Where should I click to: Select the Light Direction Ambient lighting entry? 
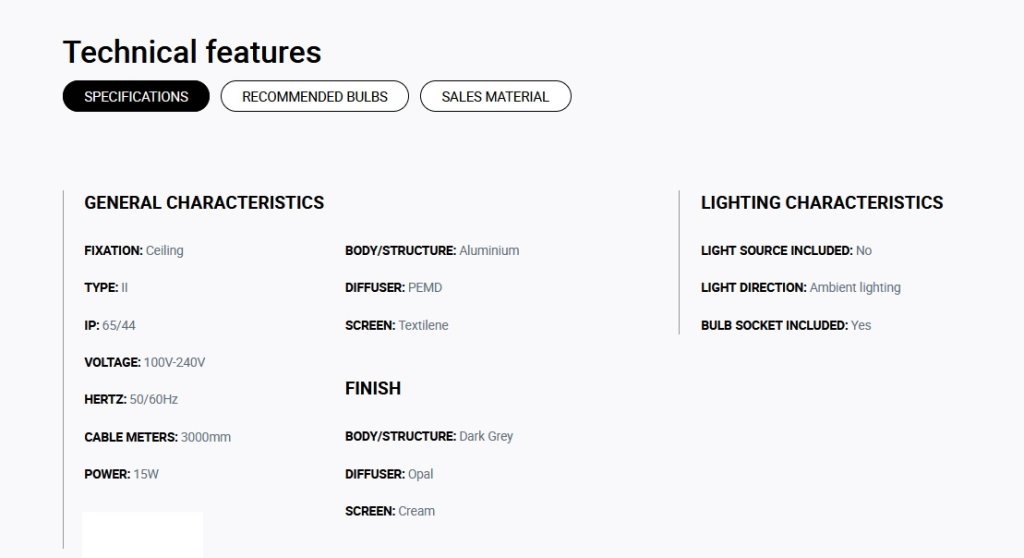coord(801,287)
